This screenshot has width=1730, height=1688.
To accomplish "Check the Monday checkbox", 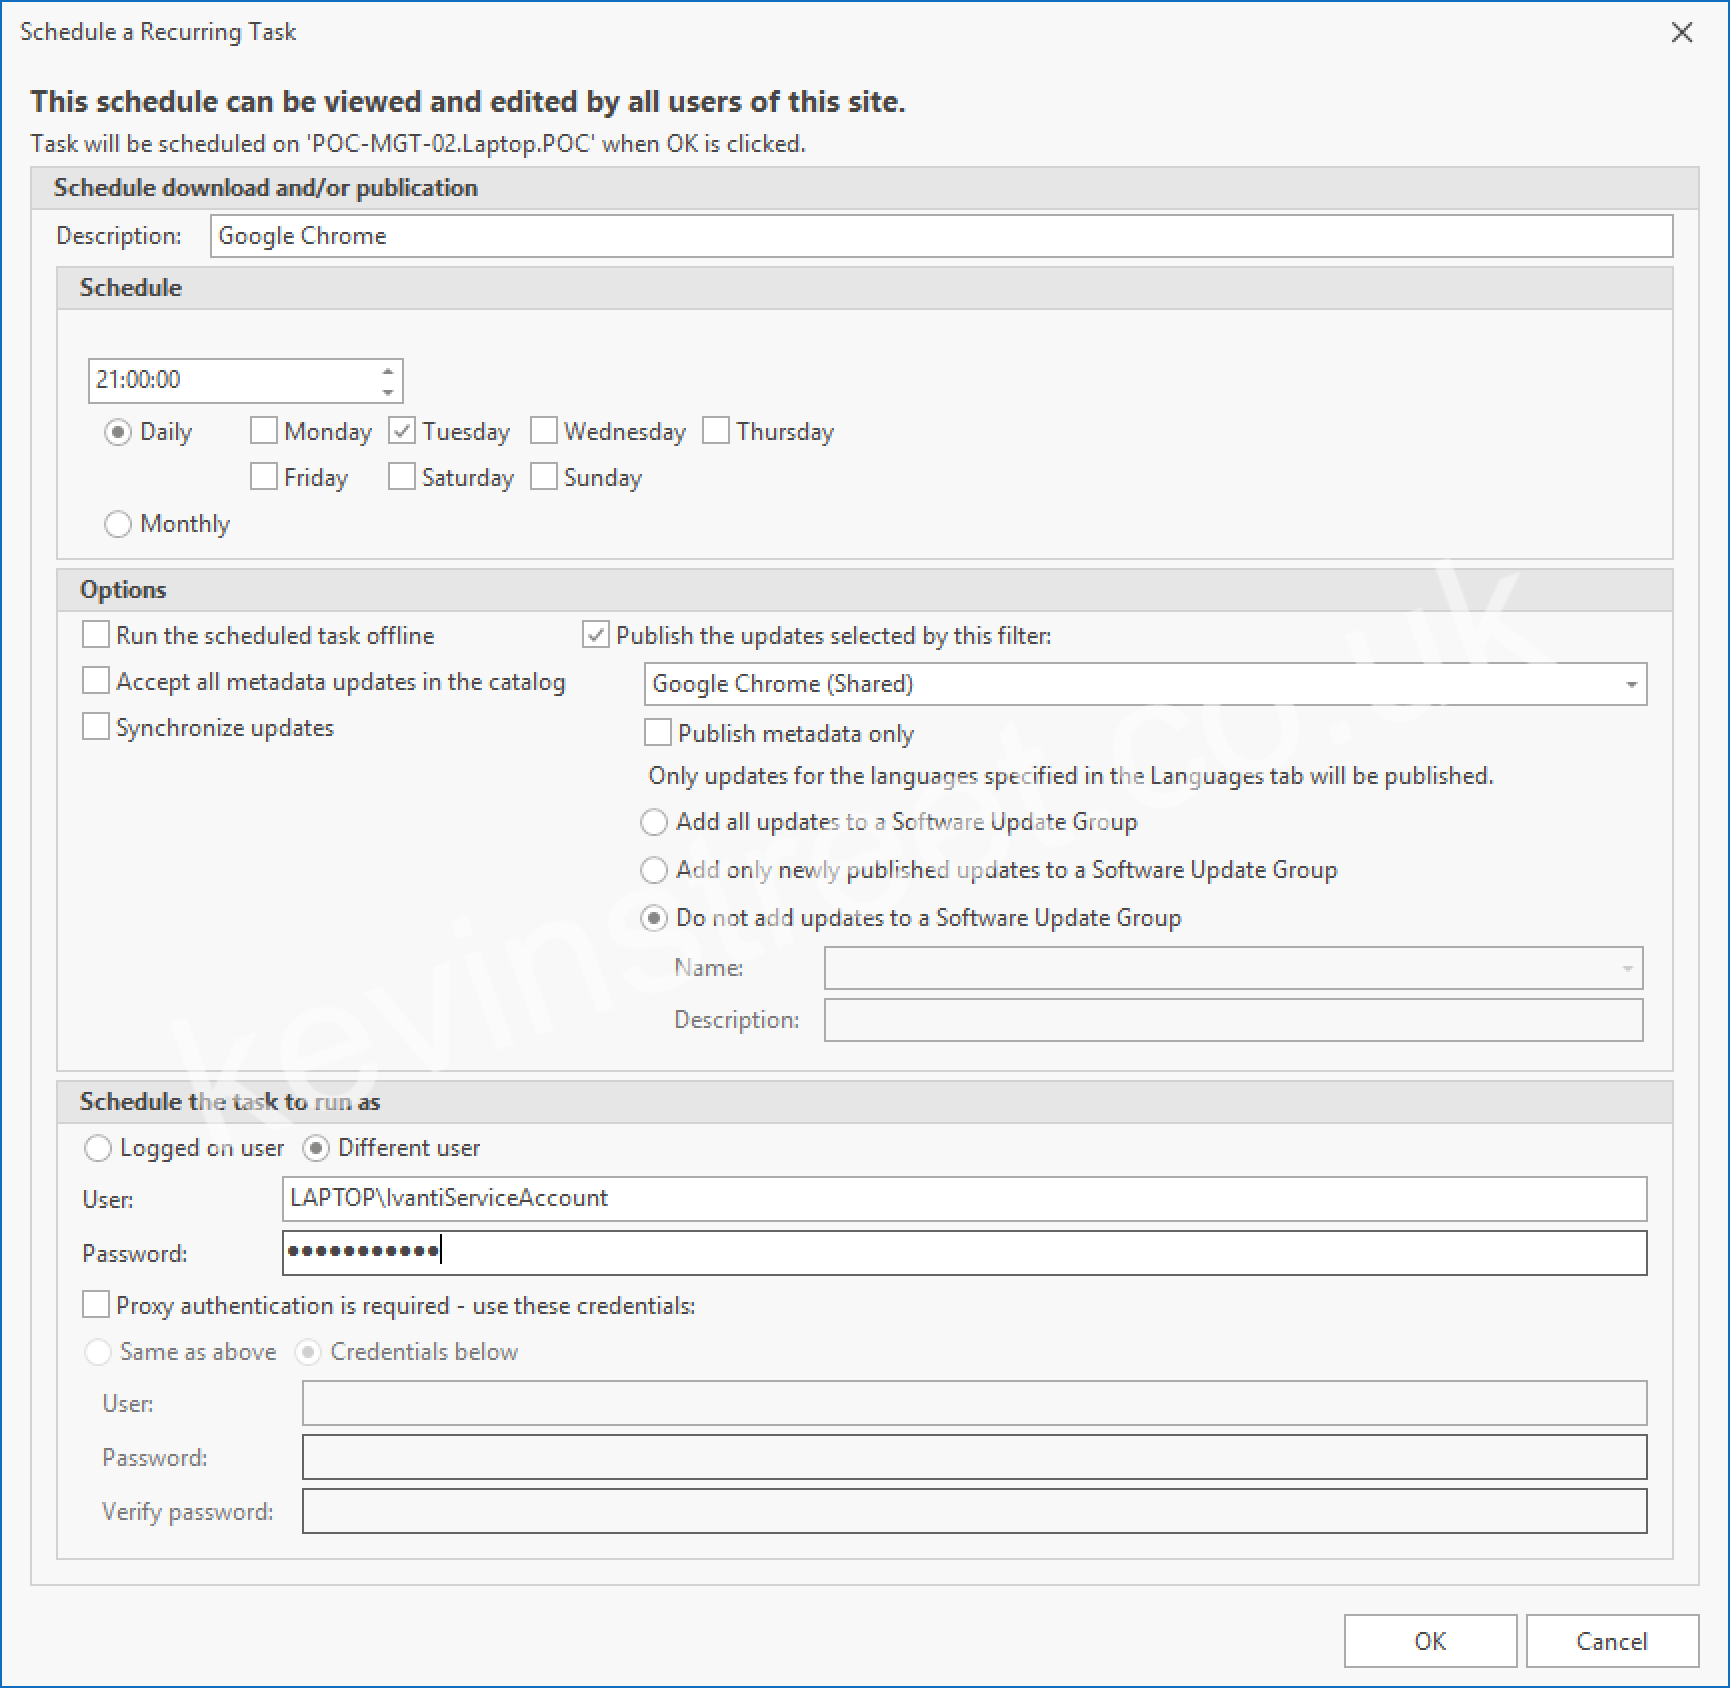I will (x=264, y=431).
